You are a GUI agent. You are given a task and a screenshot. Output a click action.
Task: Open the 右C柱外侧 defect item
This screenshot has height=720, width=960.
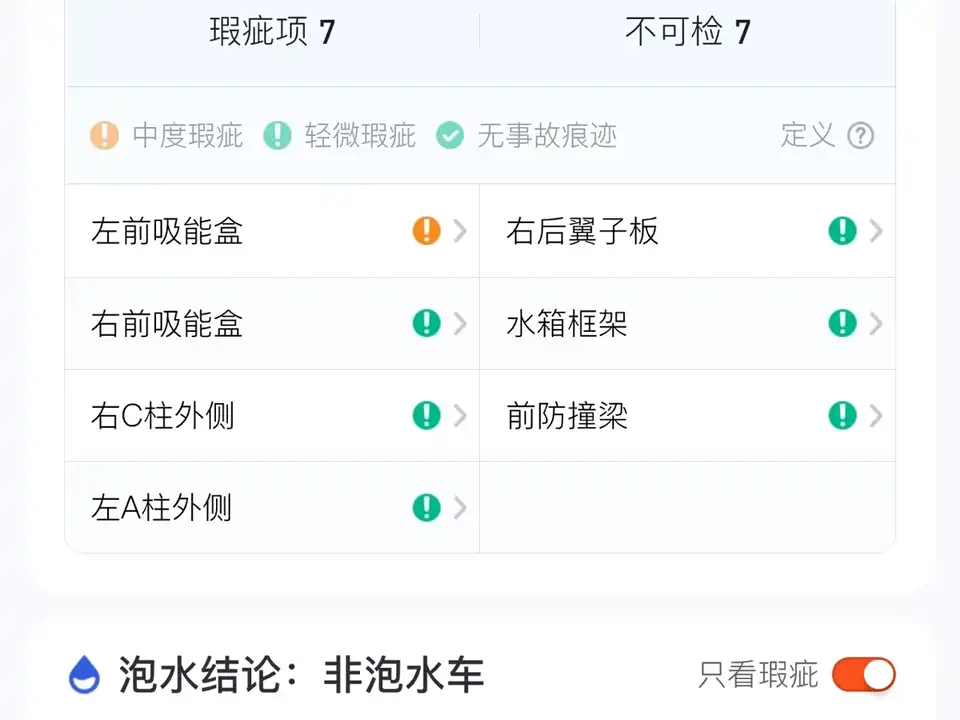(x=163, y=416)
